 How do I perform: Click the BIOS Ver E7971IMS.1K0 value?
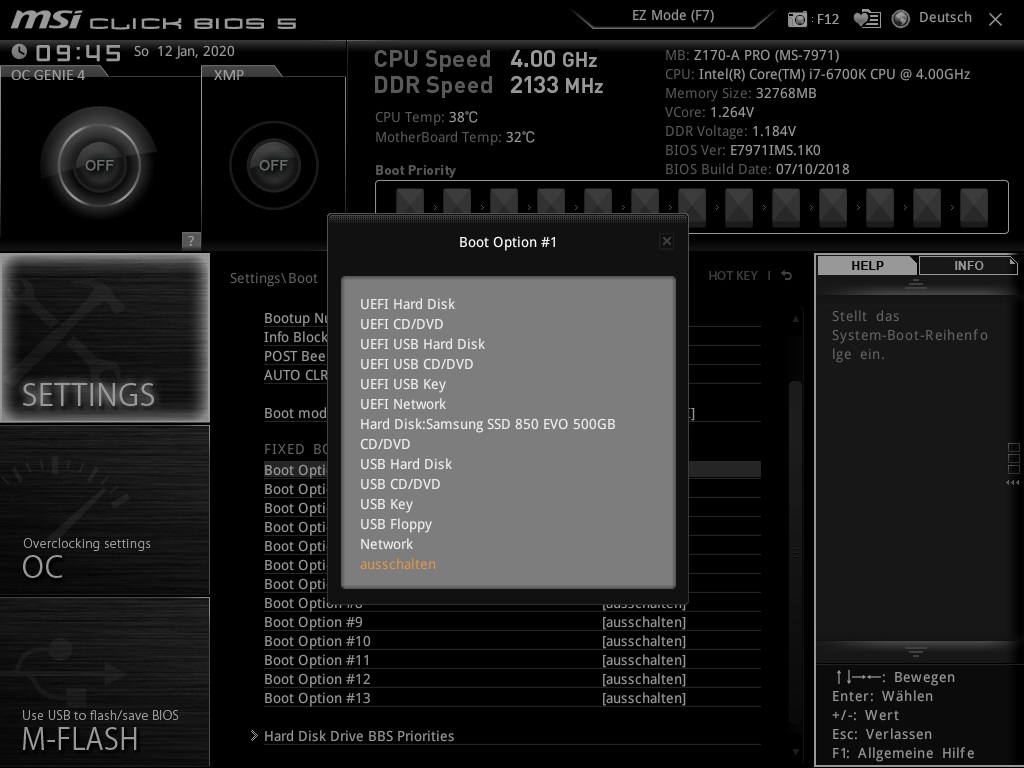coord(775,150)
